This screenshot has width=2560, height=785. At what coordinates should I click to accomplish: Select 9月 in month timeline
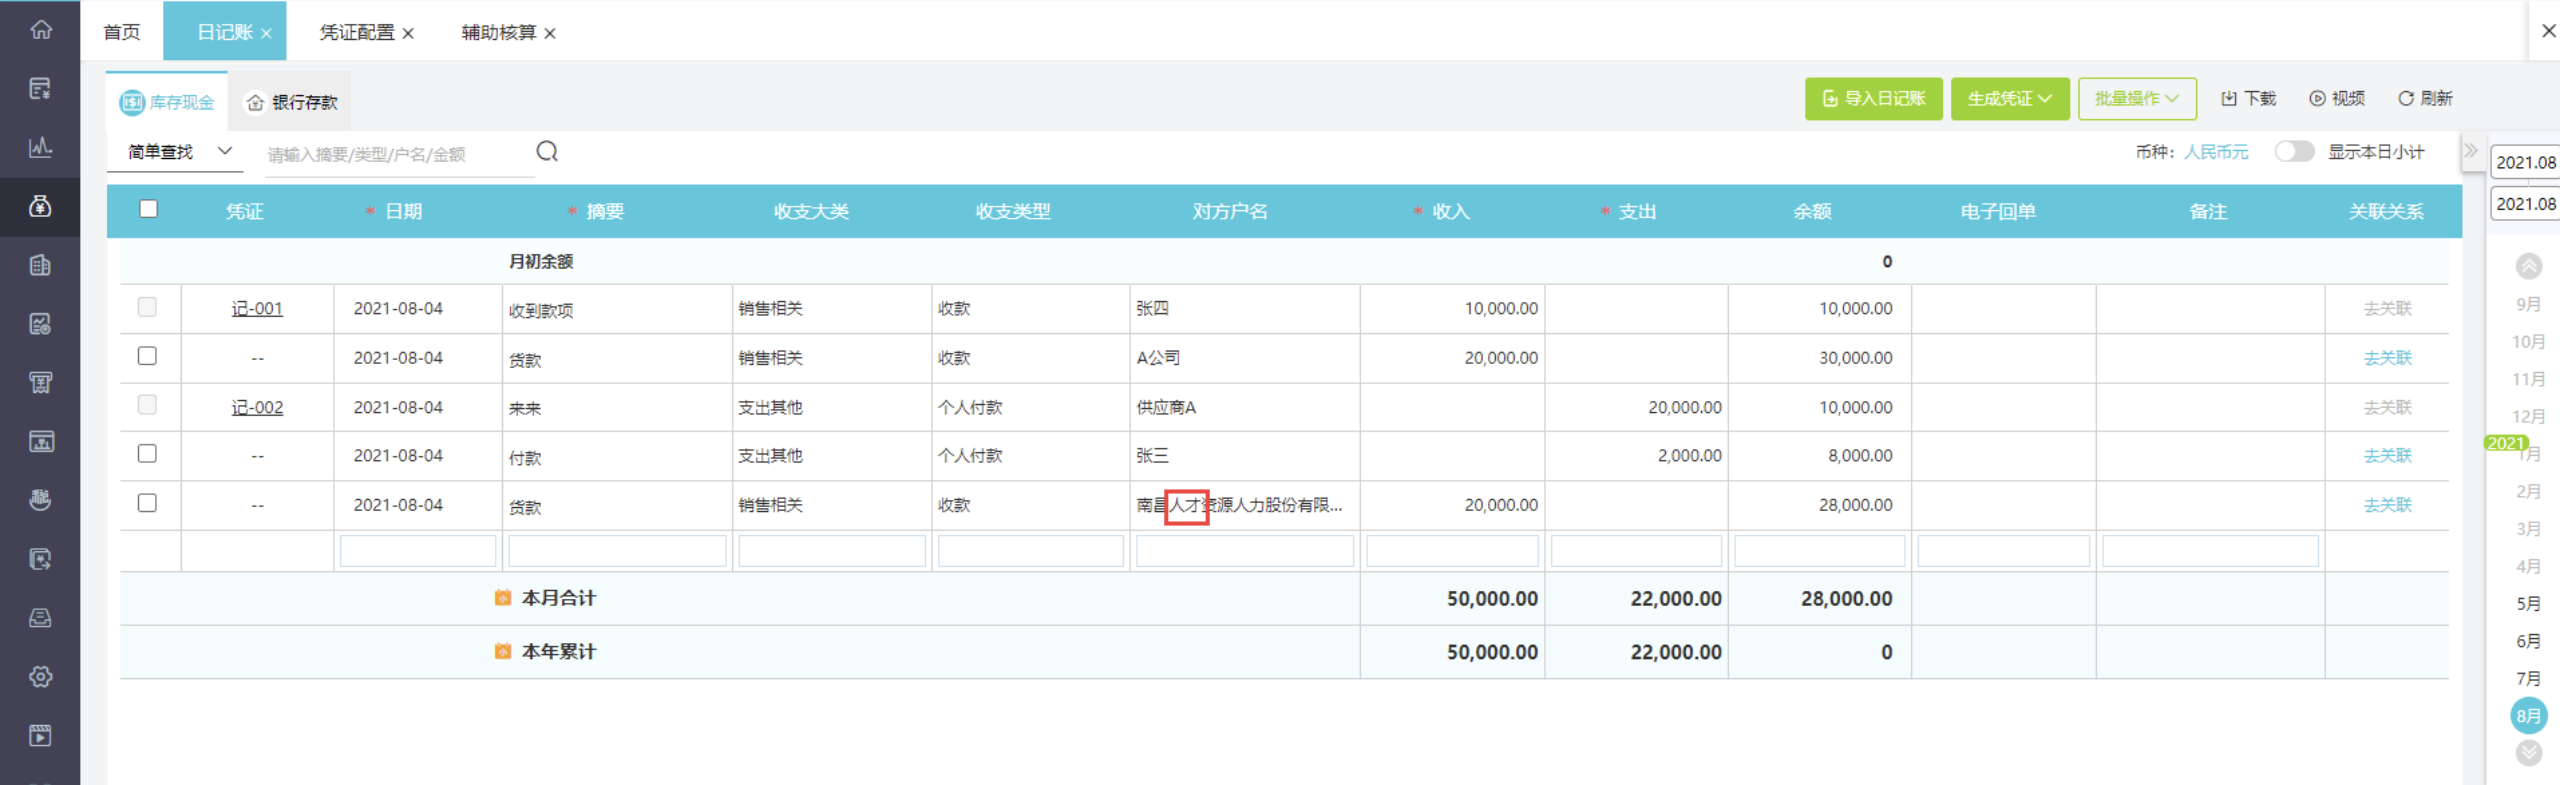tap(2529, 304)
